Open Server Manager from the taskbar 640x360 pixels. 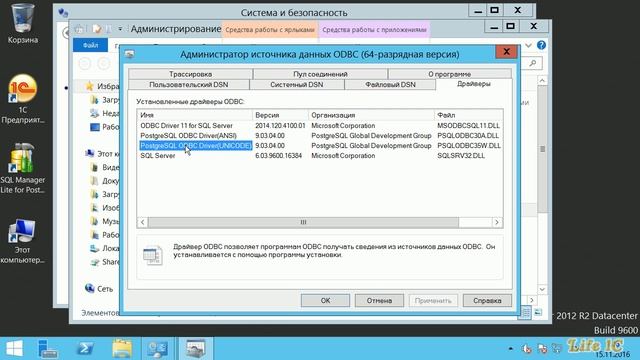click(48, 349)
